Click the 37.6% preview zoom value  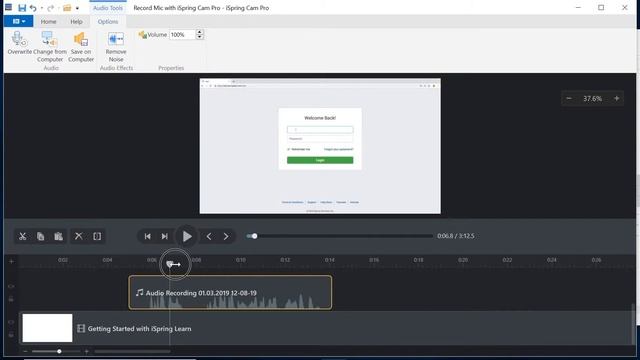click(593, 98)
